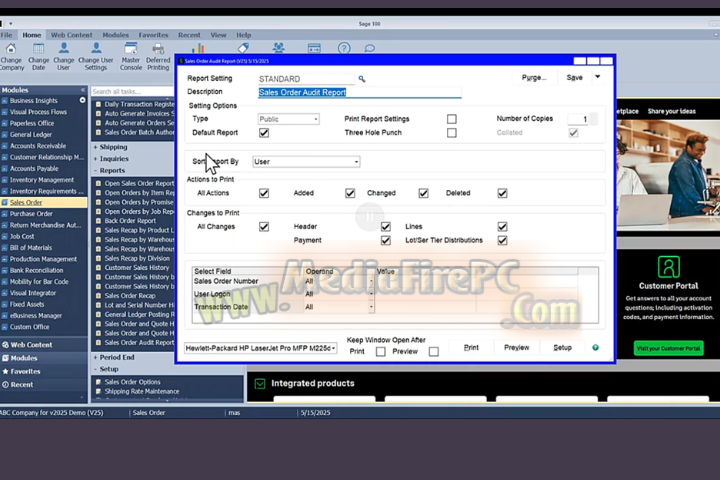Toggle the Header checkbox
720x480 pixels.
pos(386,227)
